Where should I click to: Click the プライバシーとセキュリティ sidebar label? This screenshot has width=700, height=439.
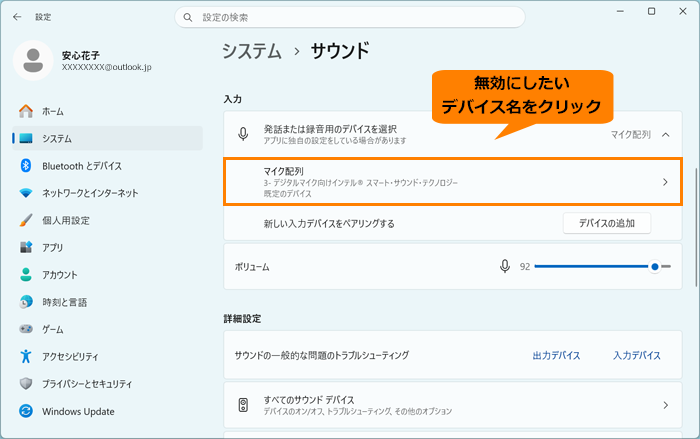click(x=87, y=384)
